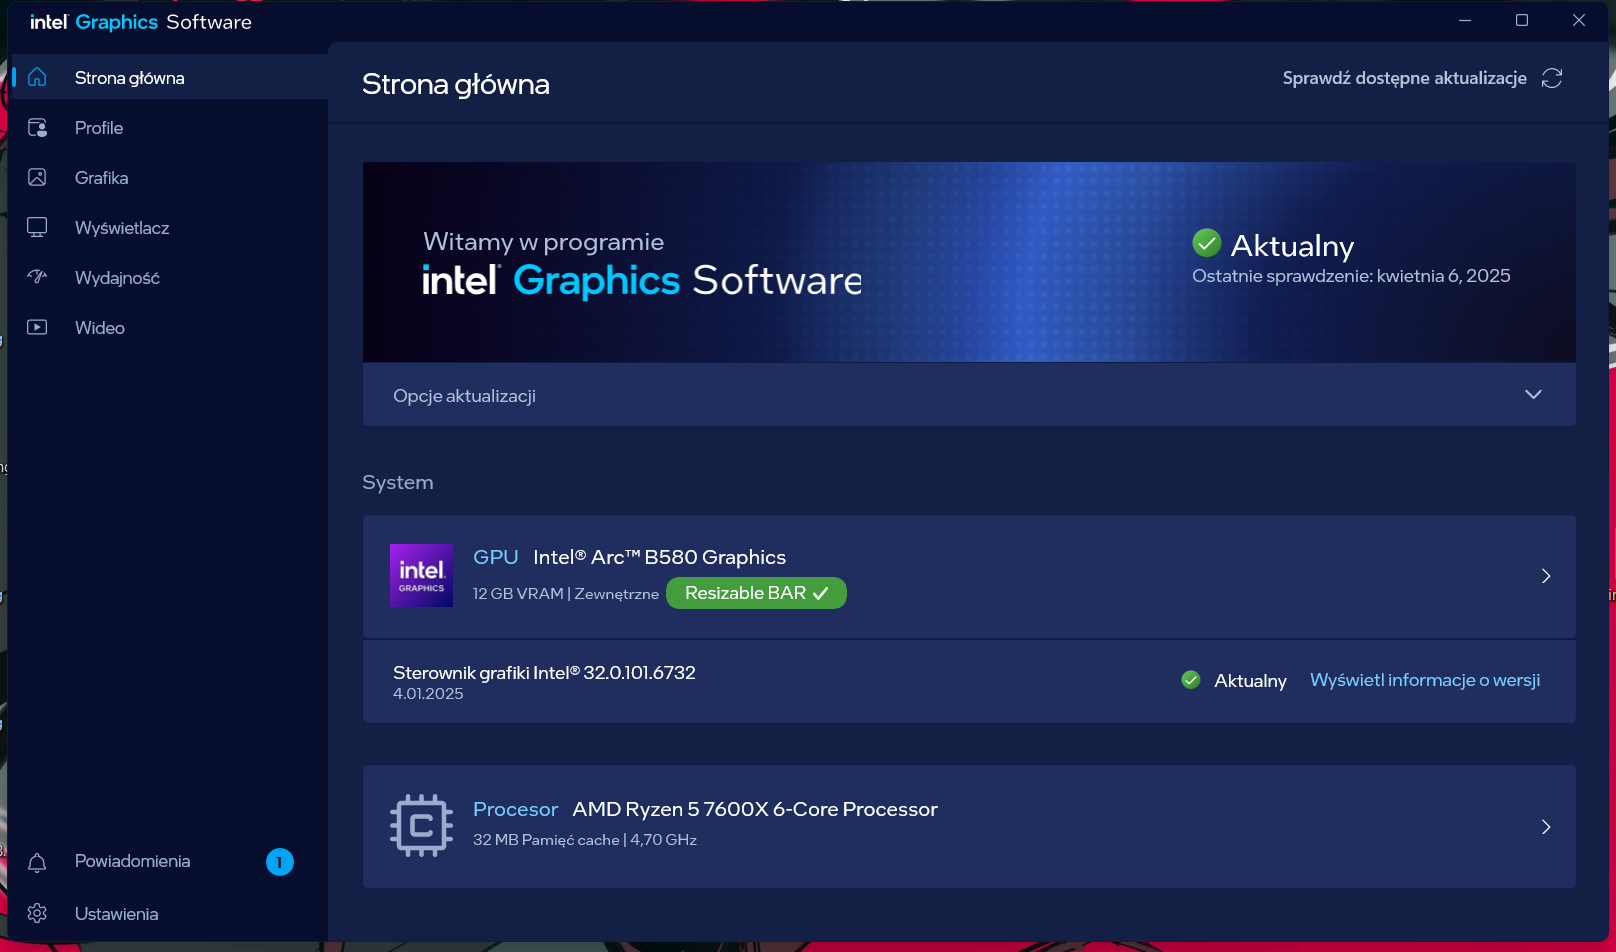This screenshot has height=952, width=1616.
Task: Click Sprawdź dostępne aktualizacje
Action: [x=1404, y=78]
